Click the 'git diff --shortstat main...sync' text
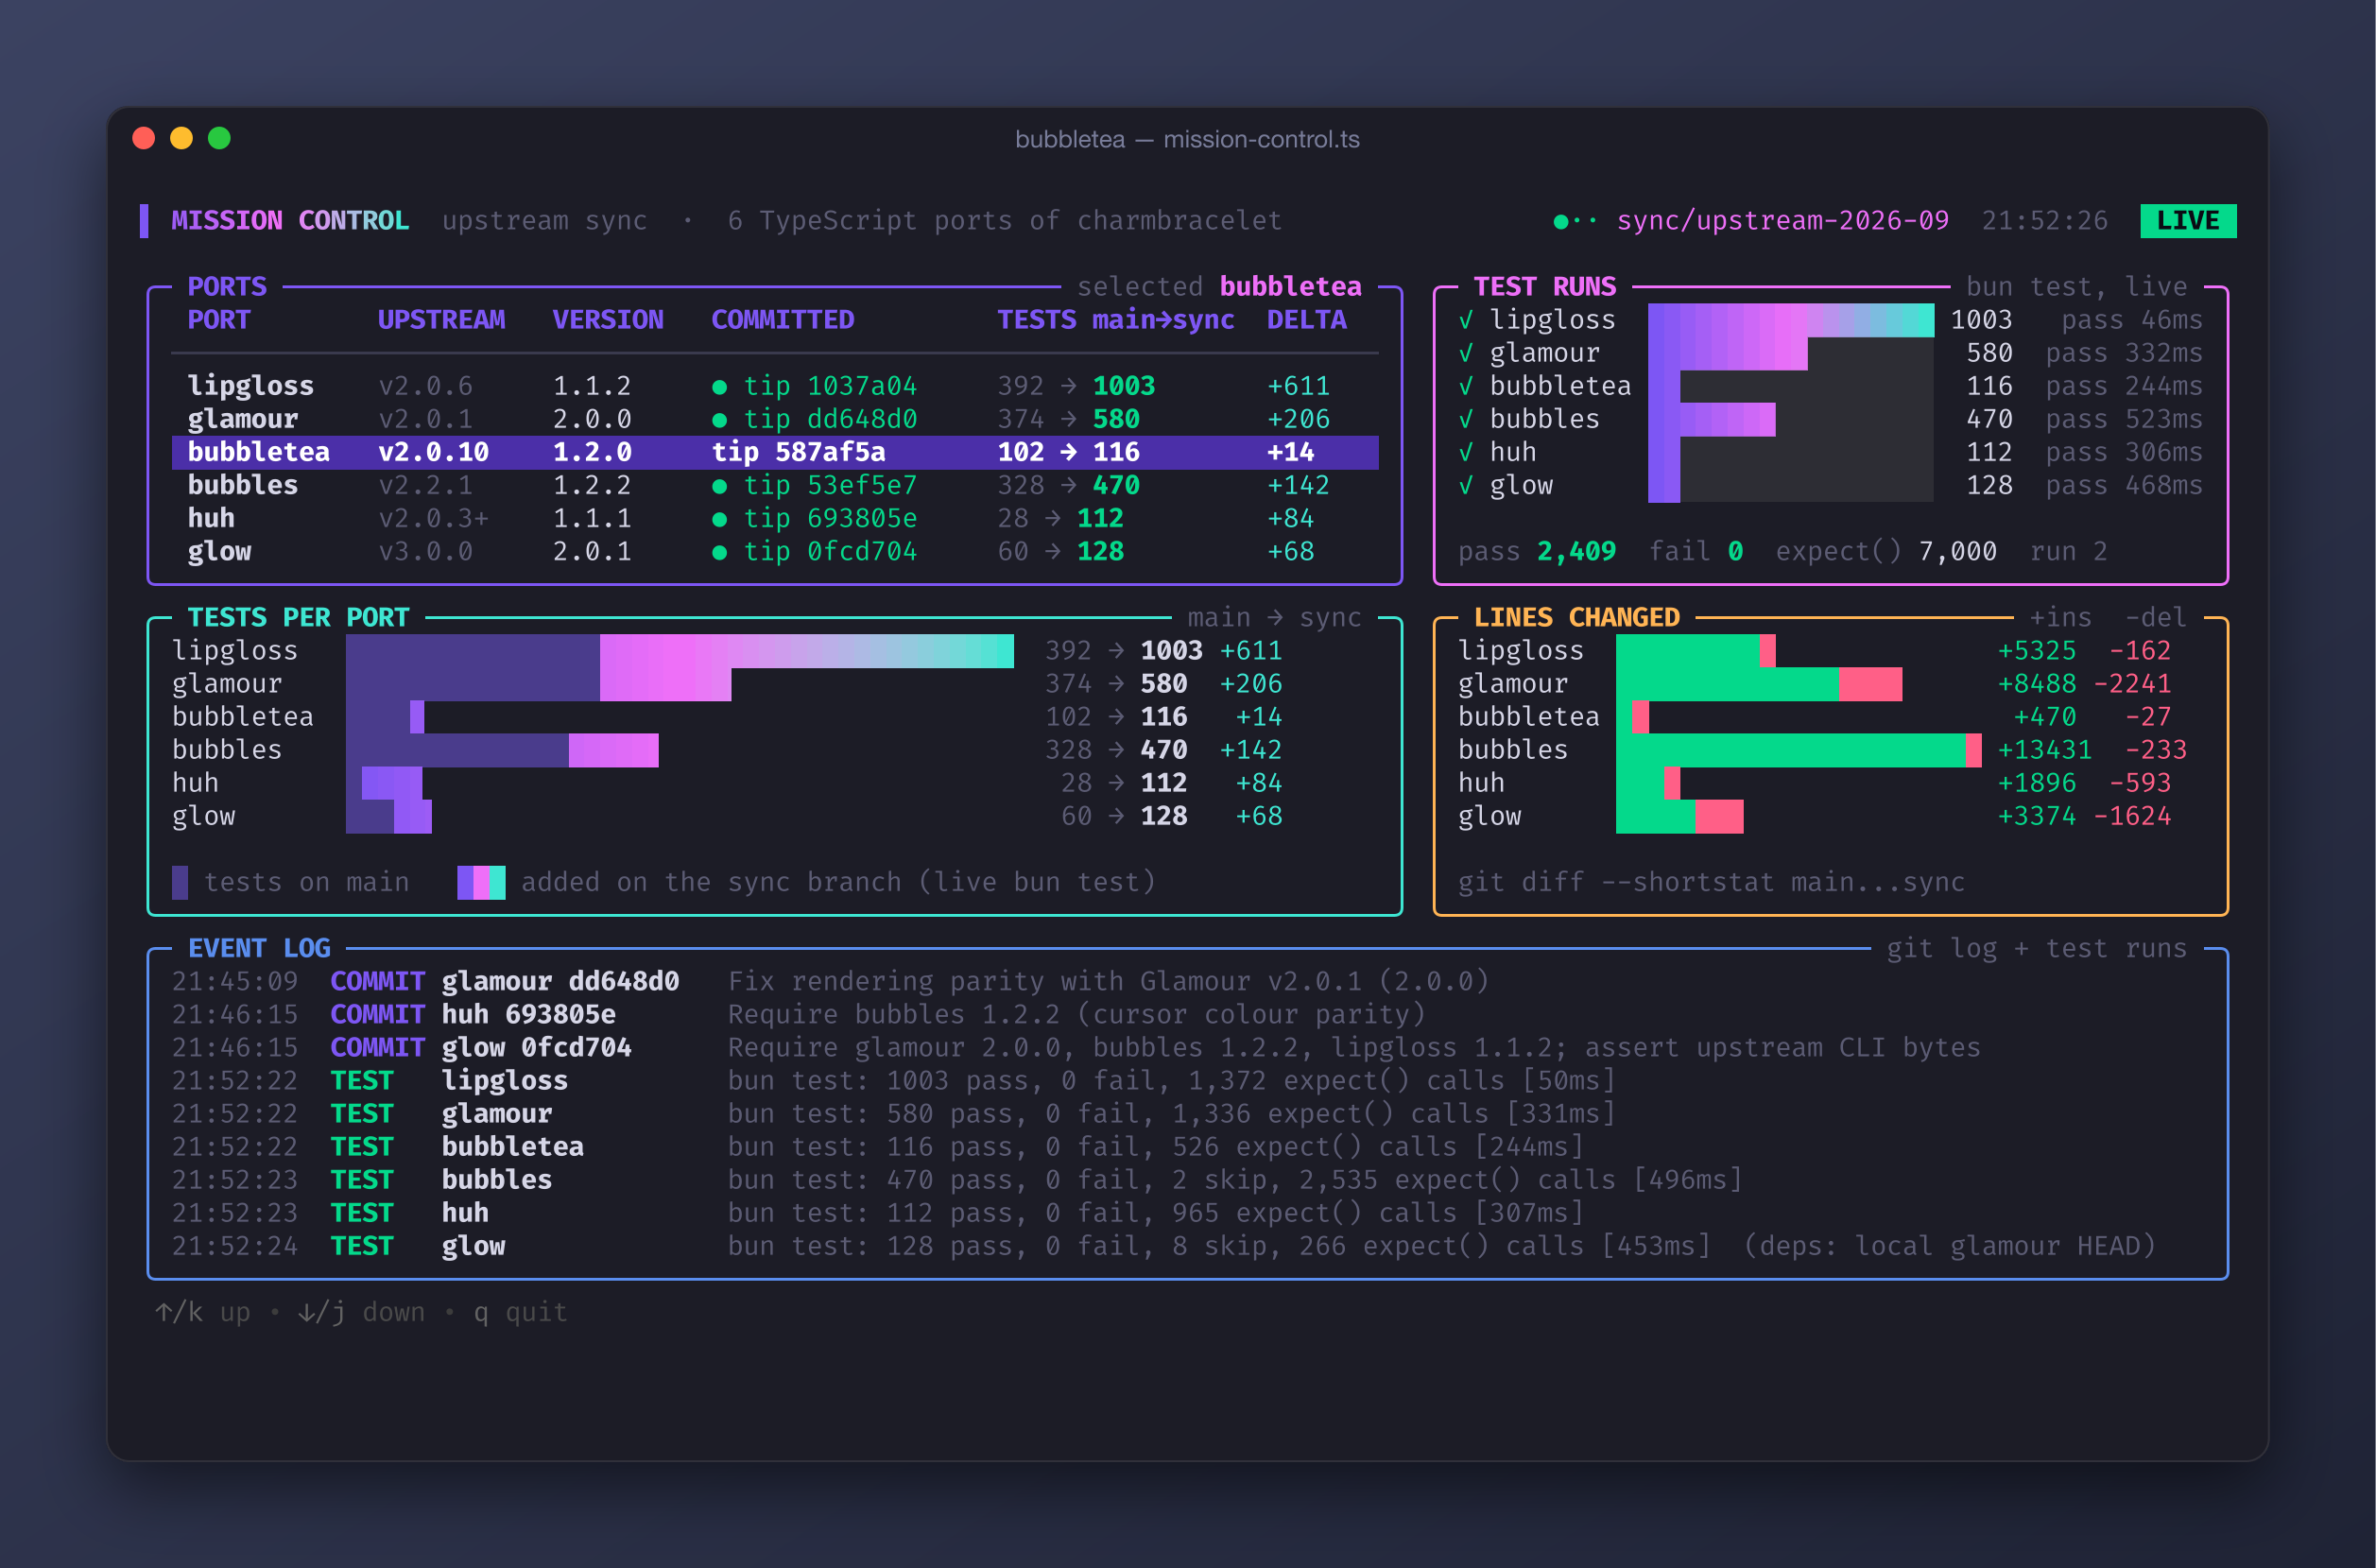 click(1711, 882)
